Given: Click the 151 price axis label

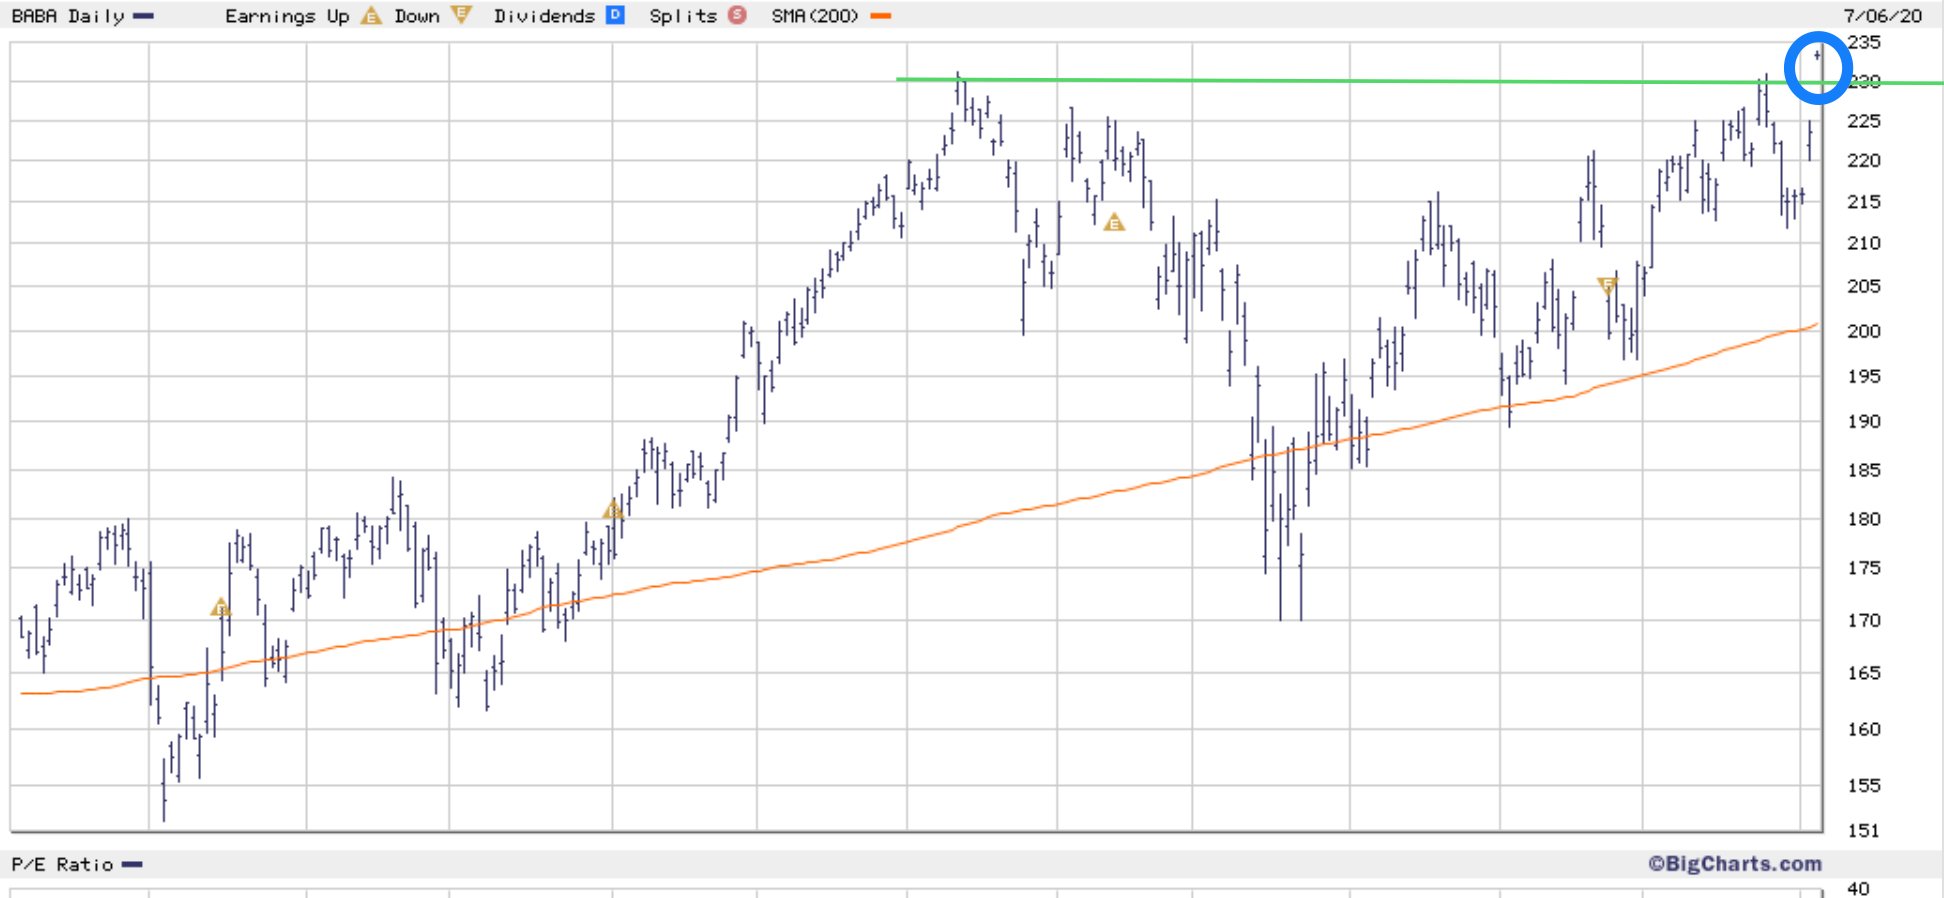Looking at the screenshot, I should [x=1864, y=830].
